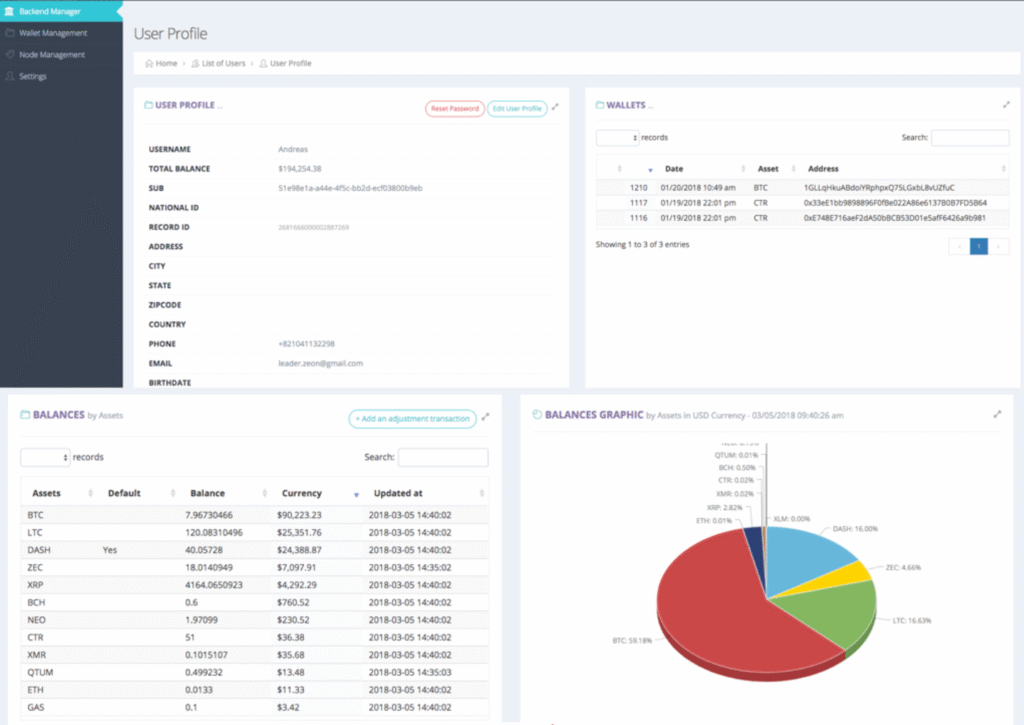
Task: Open the Wallets records-per-page dropdown
Action: coord(617,138)
